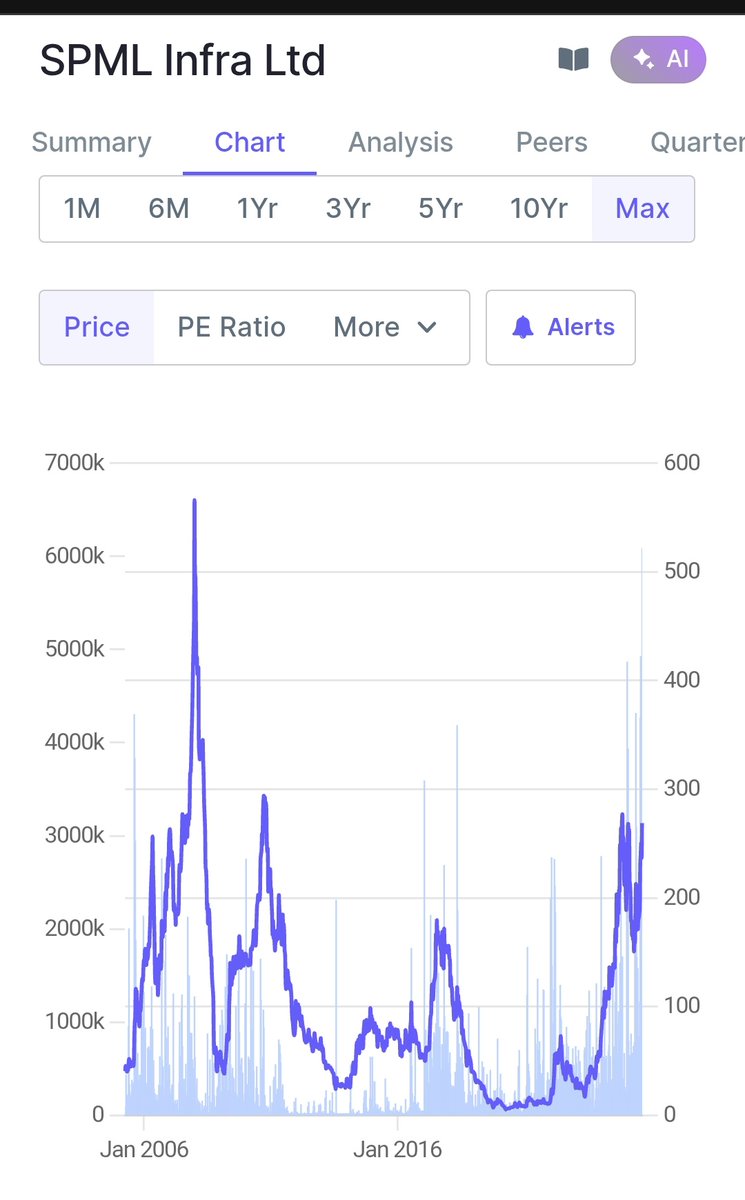This screenshot has width=745, height=1200.
Task: Go to the Analysis tab
Action: pyautogui.click(x=400, y=142)
